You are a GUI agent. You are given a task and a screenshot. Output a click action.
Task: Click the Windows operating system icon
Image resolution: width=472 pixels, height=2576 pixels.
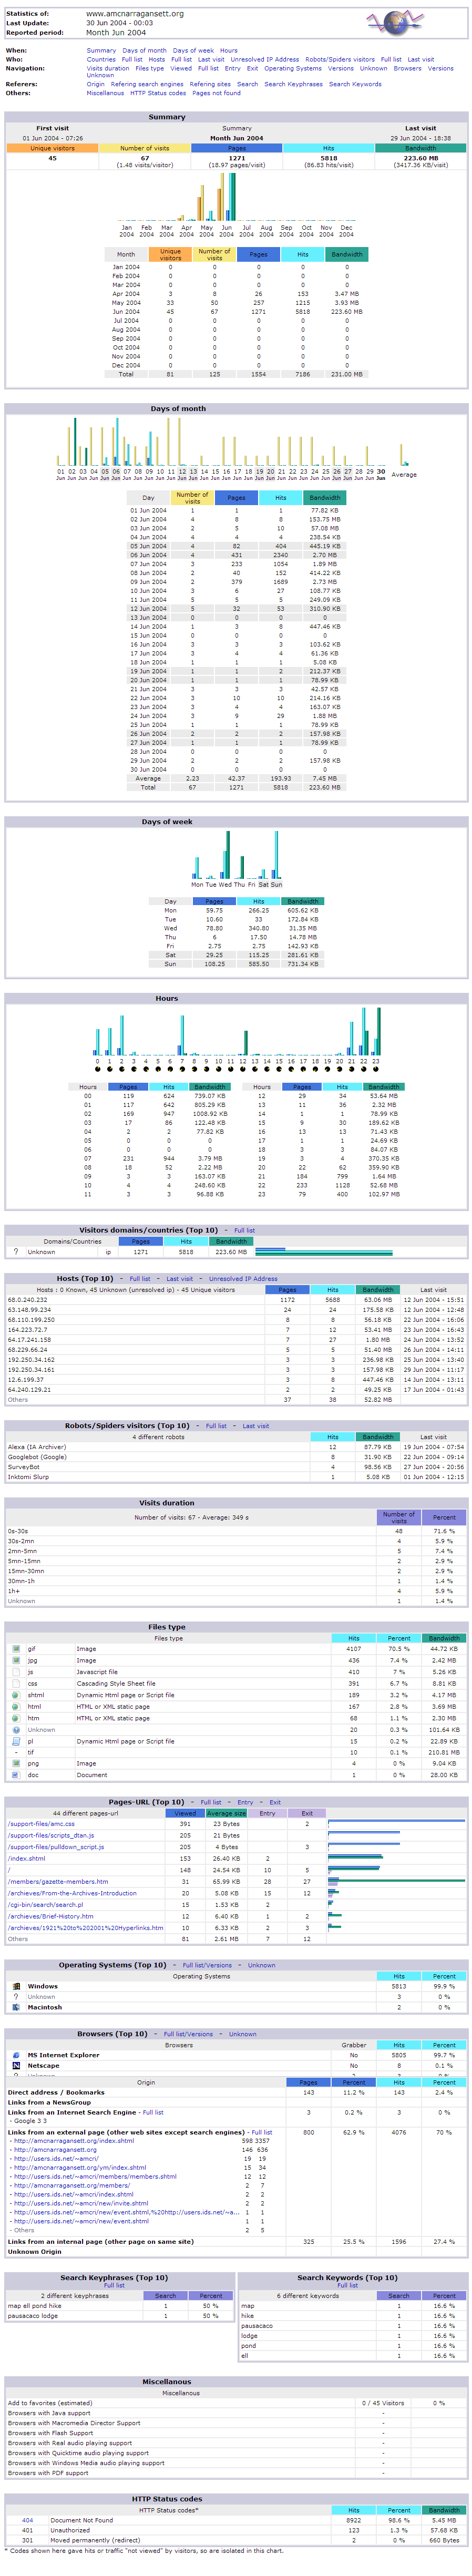(x=16, y=1985)
